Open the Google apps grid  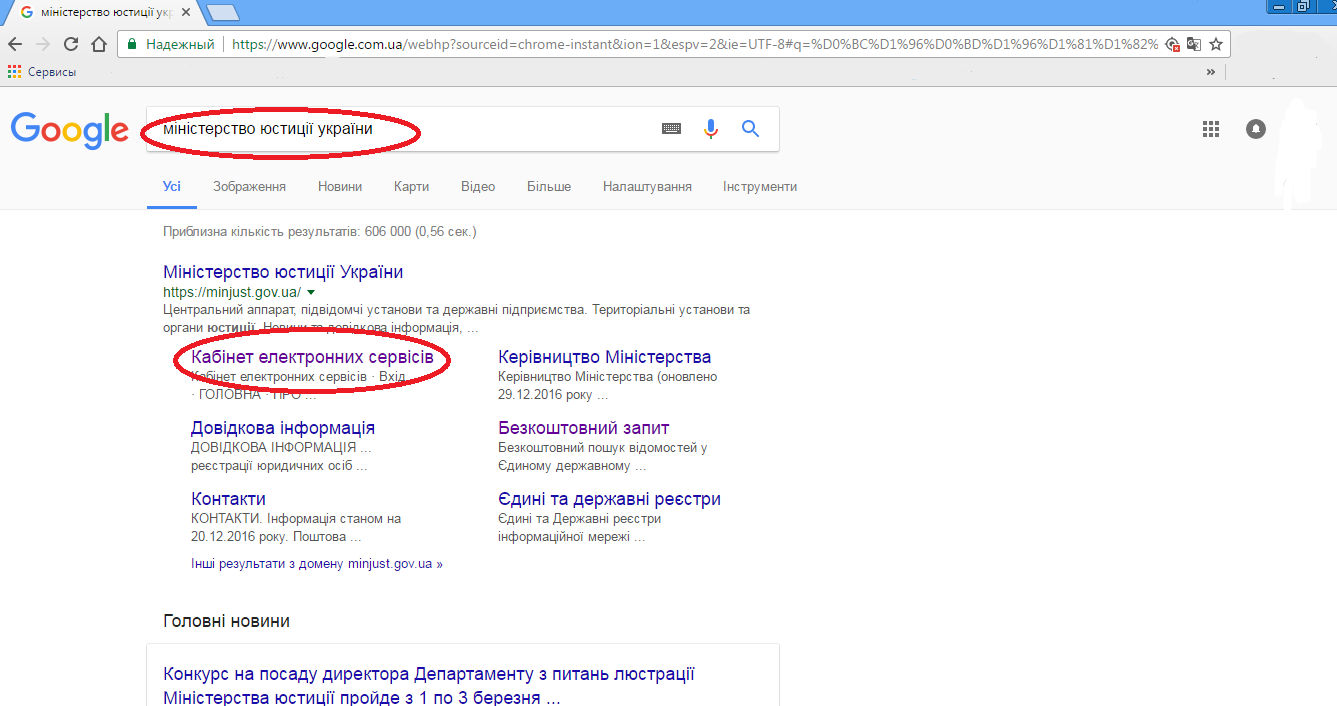[x=1211, y=128]
